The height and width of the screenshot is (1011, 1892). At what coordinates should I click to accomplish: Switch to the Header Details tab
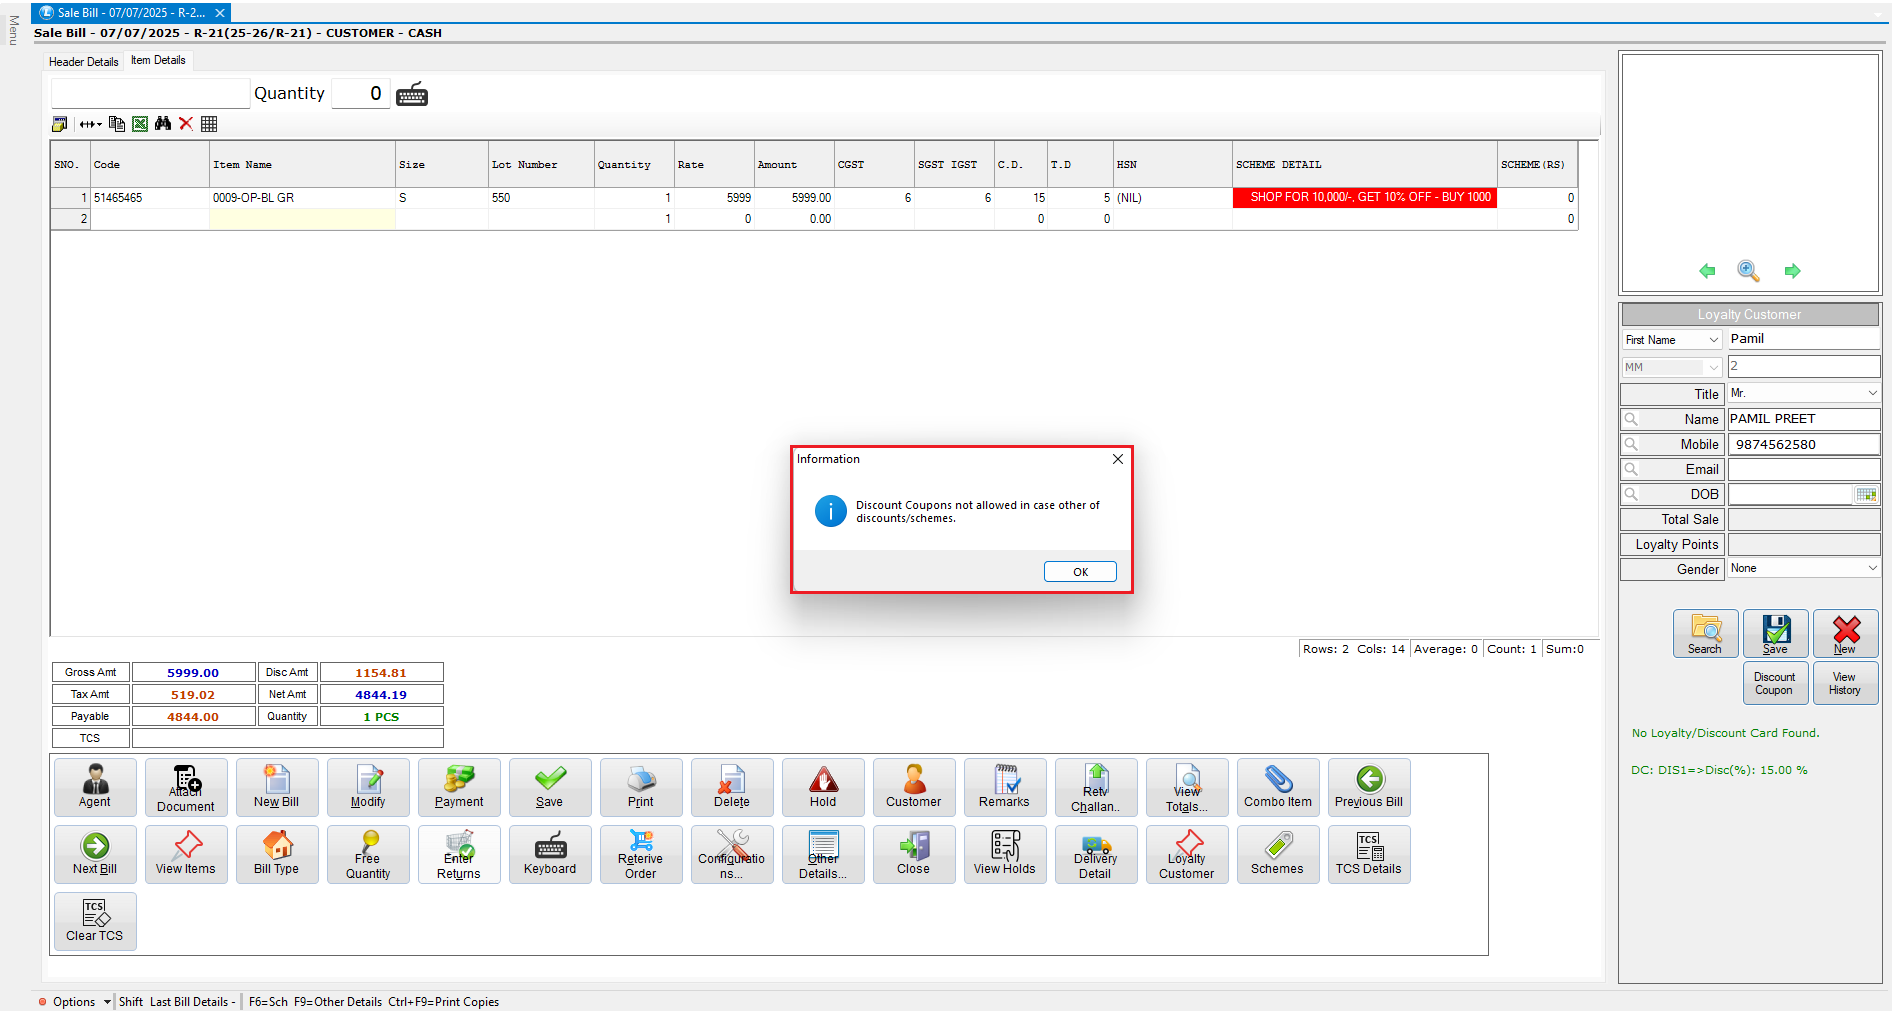[x=84, y=62]
